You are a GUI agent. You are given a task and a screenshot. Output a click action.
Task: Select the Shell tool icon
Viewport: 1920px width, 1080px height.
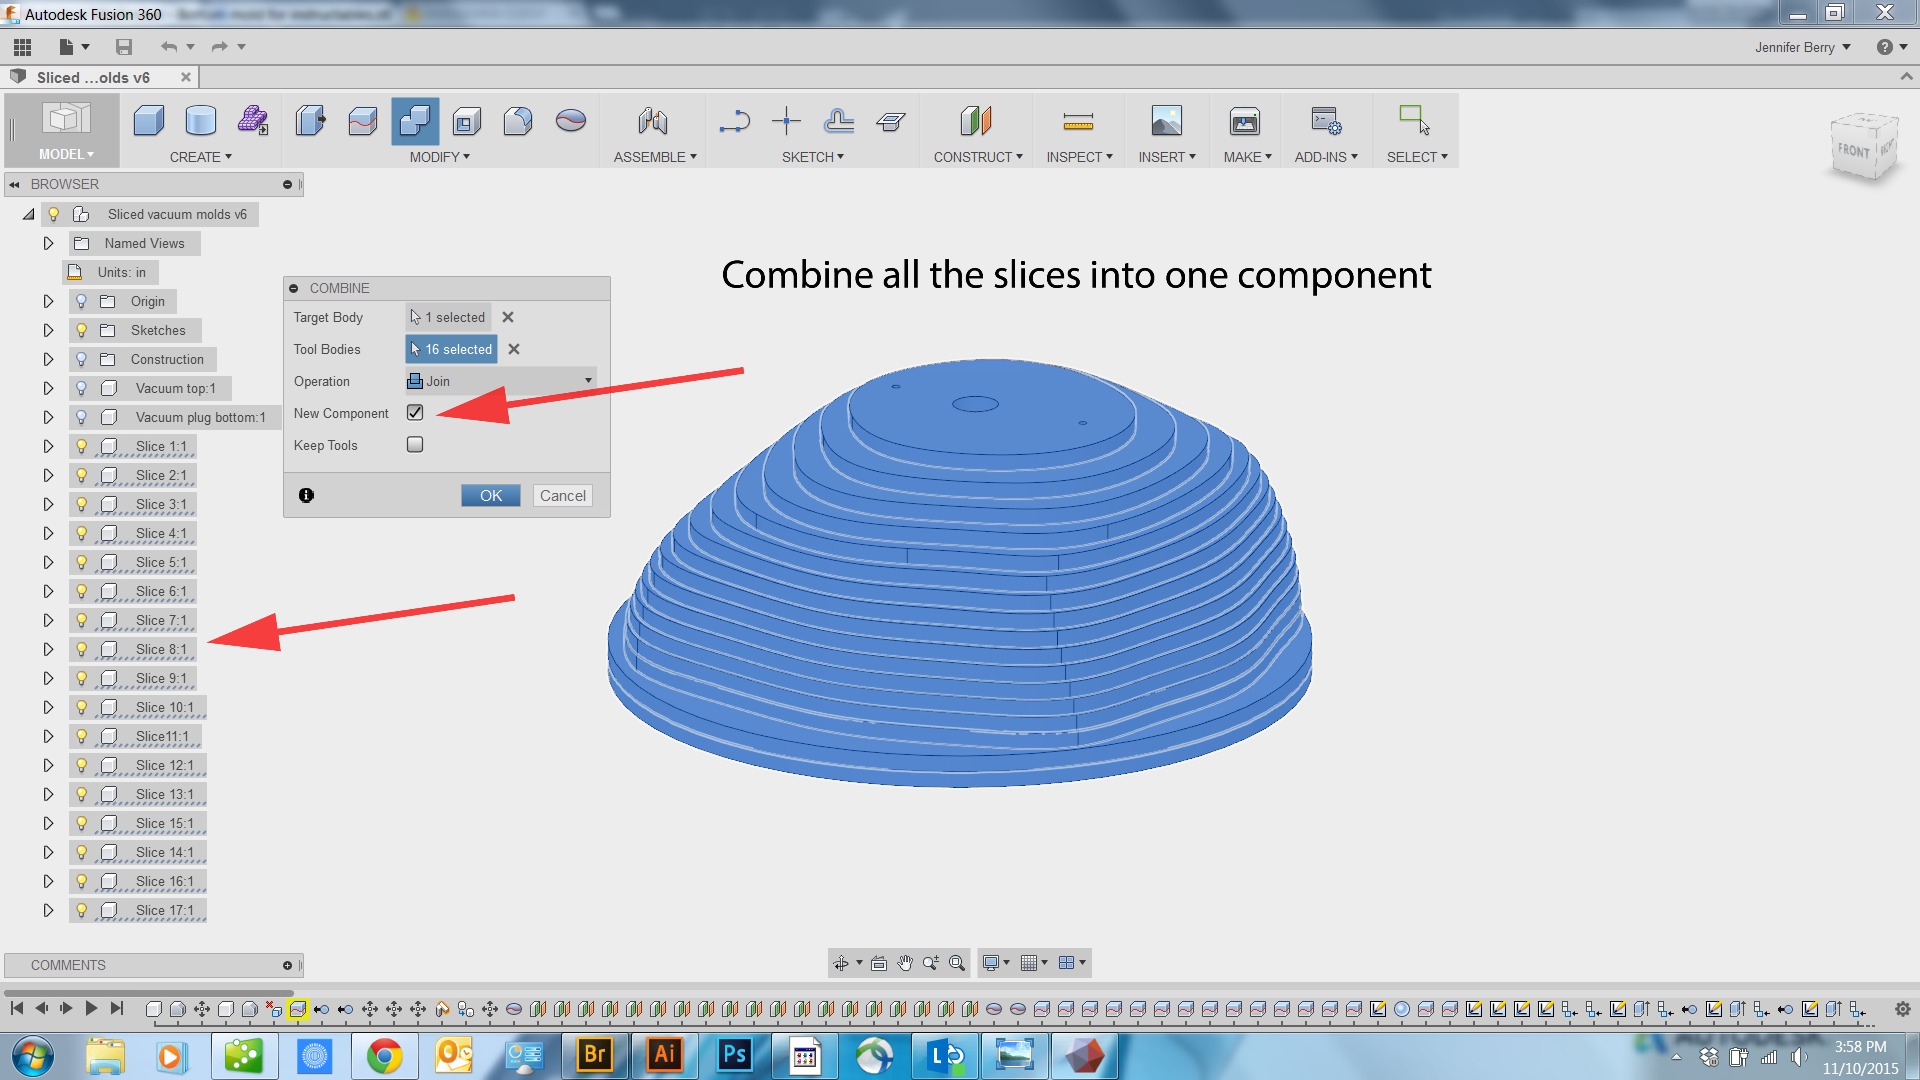[466, 122]
